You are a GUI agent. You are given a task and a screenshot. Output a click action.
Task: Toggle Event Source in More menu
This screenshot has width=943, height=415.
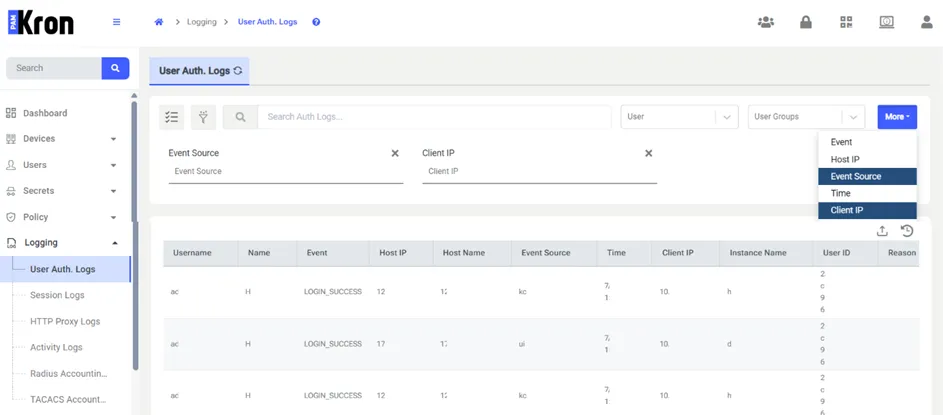(x=867, y=176)
